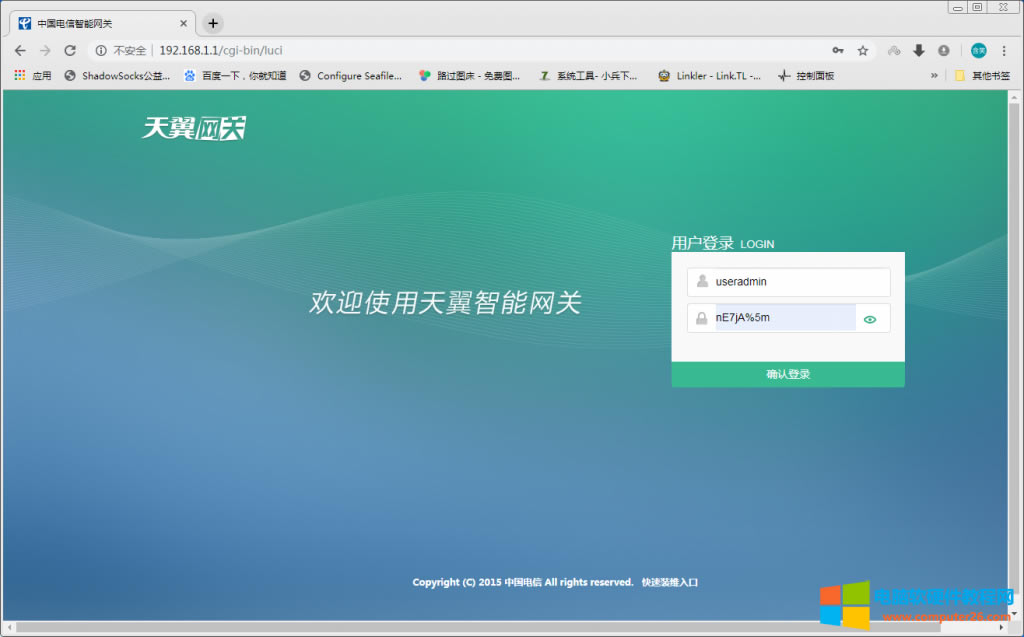Click the Copyright 2015 中国电信 text
The width and height of the screenshot is (1024, 637).
(x=522, y=582)
